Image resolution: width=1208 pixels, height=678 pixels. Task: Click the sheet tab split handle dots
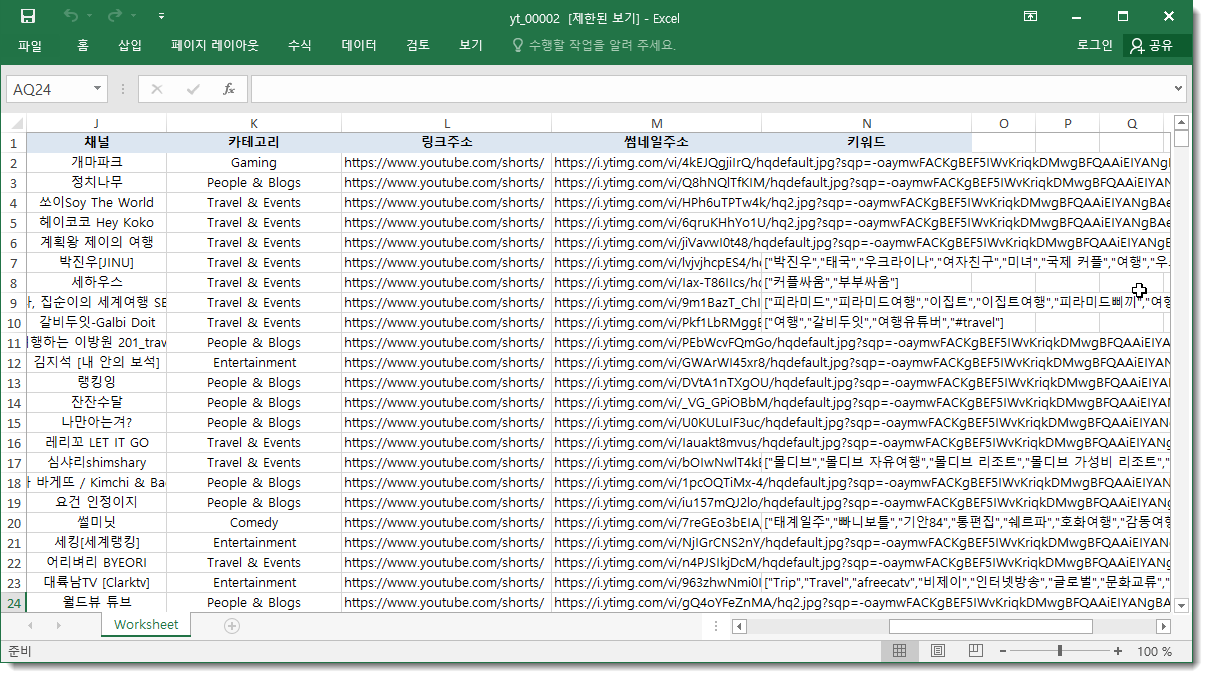(716, 626)
